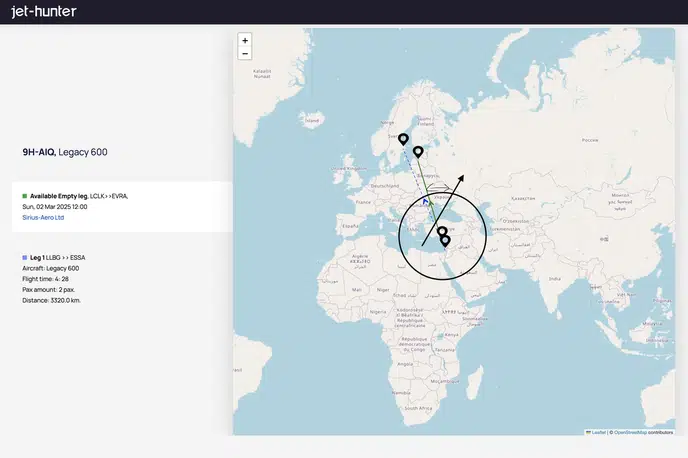
Task: Click the map pin over Latvia
Action: (x=418, y=152)
